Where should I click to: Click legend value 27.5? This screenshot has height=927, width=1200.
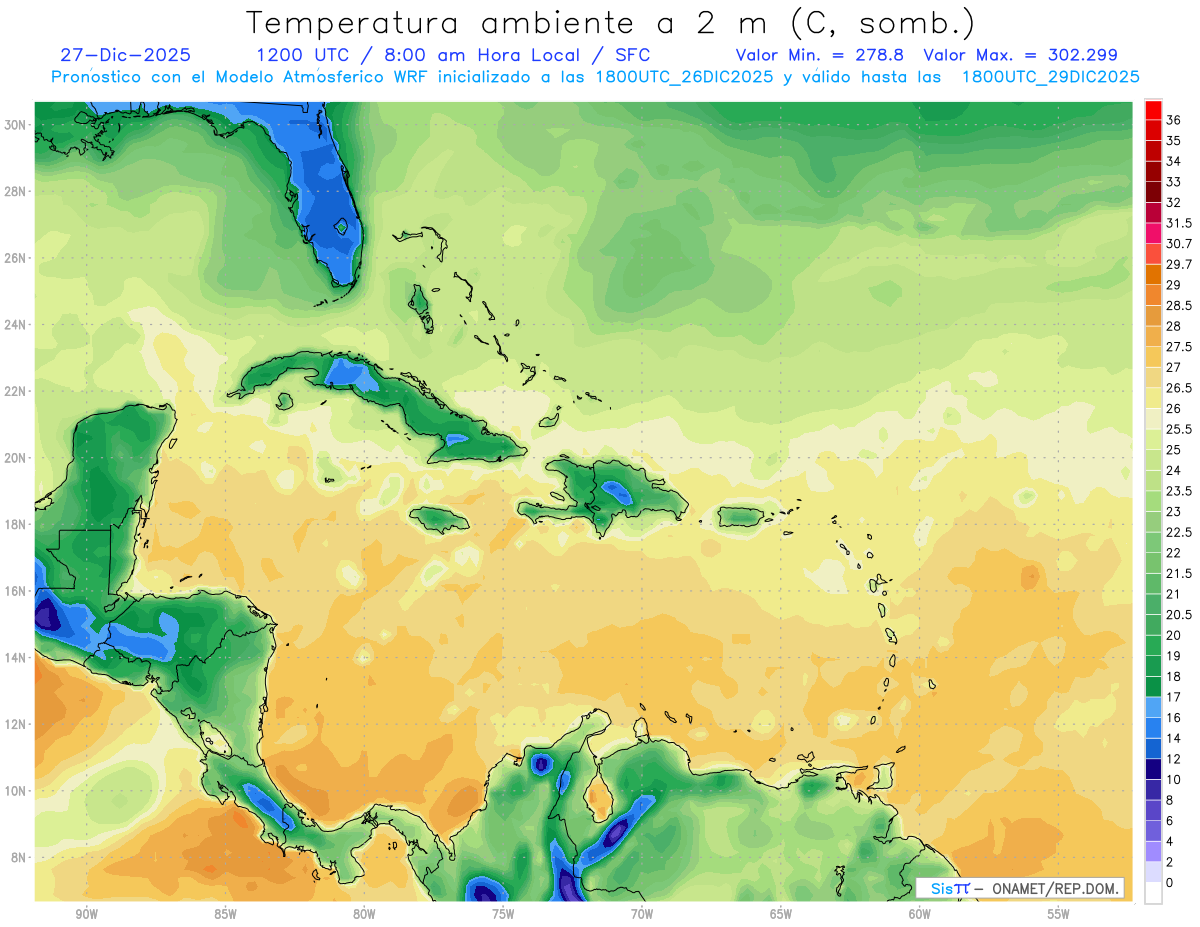(x=1178, y=347)
